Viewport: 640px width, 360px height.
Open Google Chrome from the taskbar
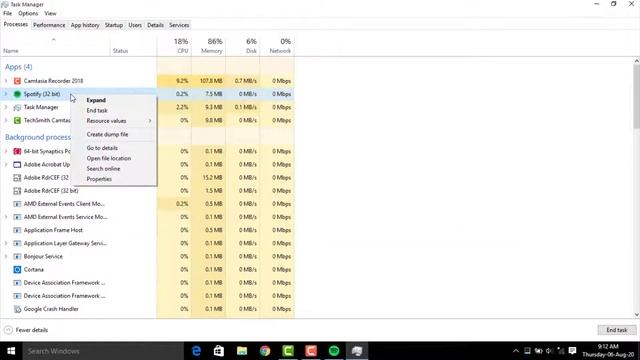265,351
